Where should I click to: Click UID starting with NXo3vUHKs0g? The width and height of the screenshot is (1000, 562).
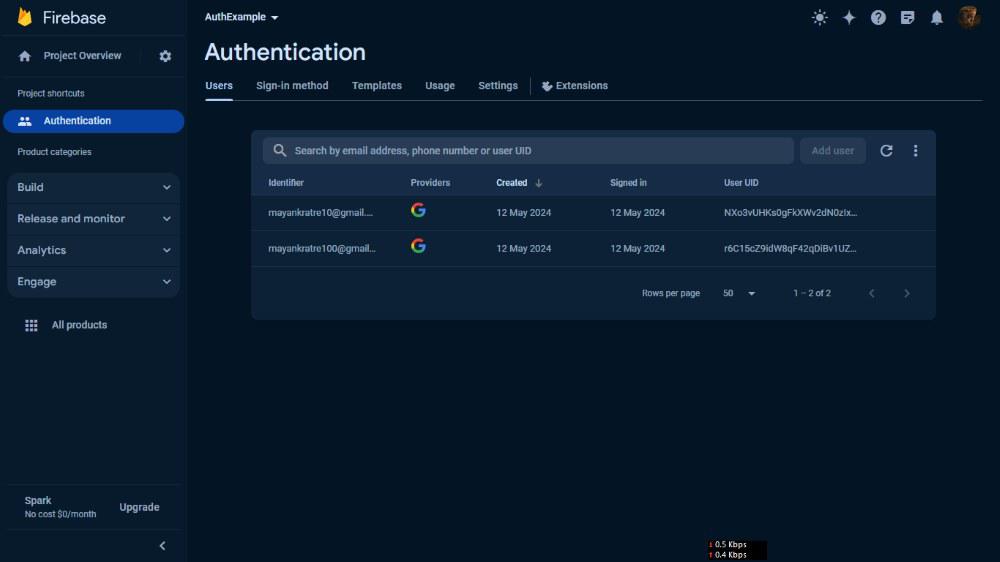[x=790, y=213]
